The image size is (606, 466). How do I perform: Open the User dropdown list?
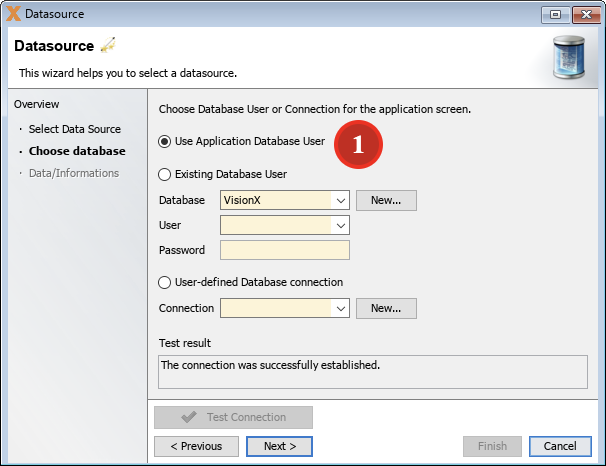[340, 225]
